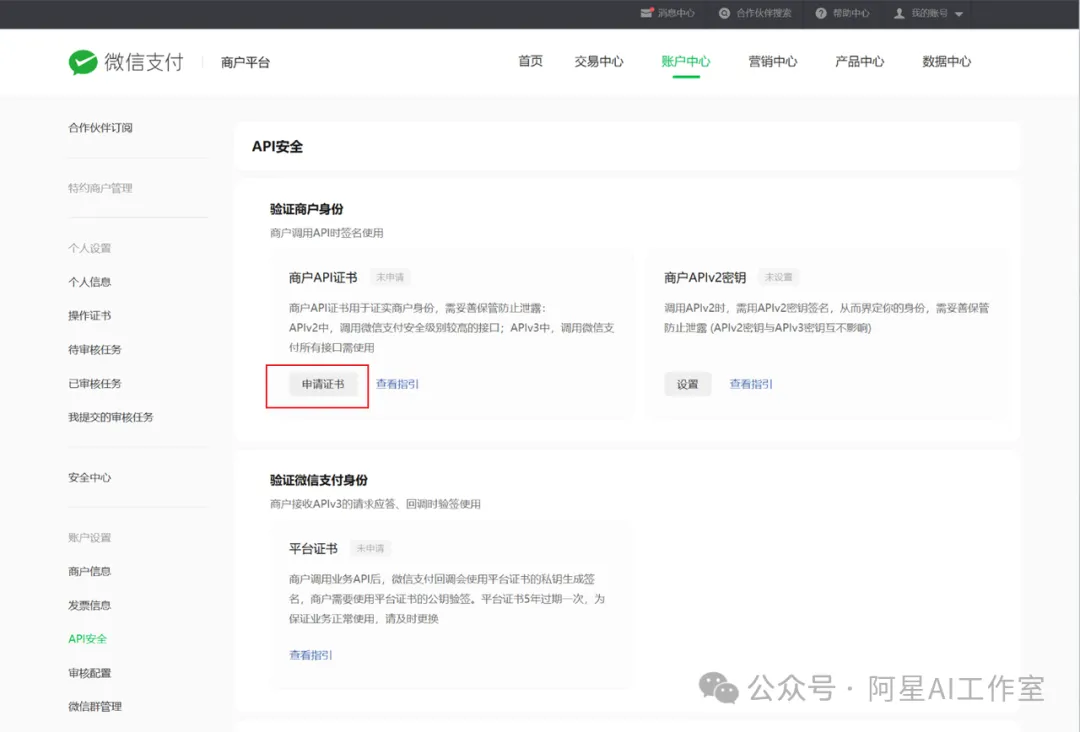
Task: Click the WeChat Pay green logo
Action: coord(83,63)
